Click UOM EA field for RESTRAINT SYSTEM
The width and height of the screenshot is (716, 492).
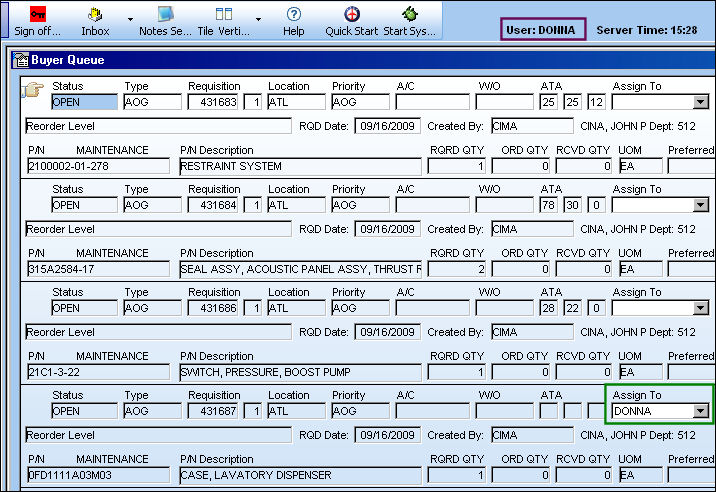coord(641,166)
